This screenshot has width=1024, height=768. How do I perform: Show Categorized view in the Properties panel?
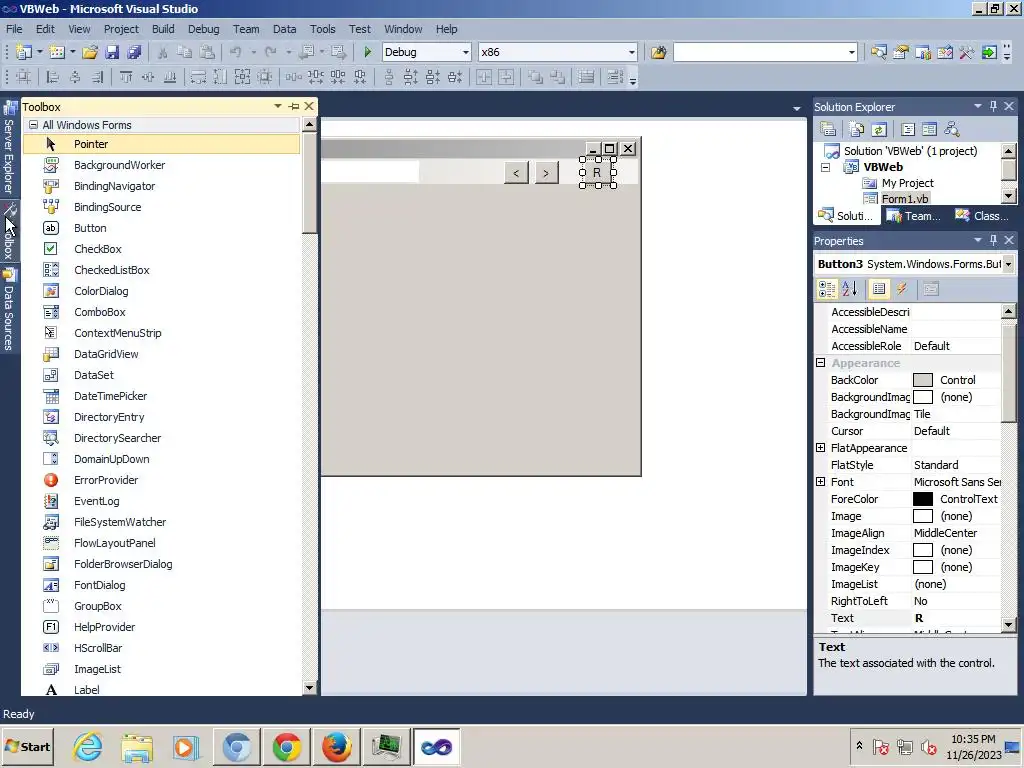827,289
